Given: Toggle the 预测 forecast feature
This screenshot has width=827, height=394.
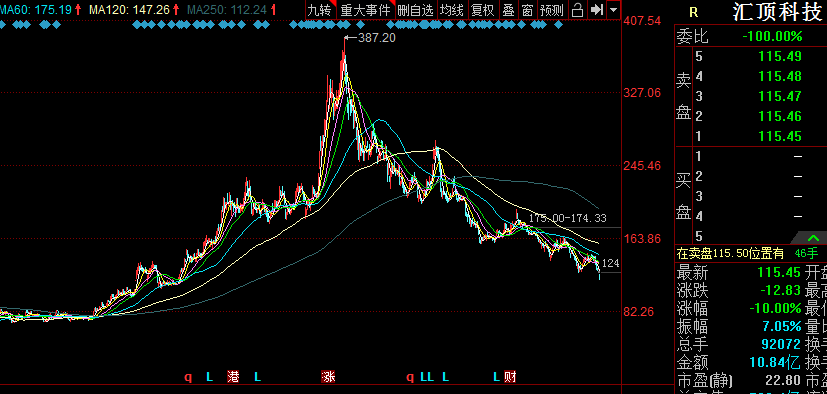Looking at the screenshot, I should (x=552, y=10).
